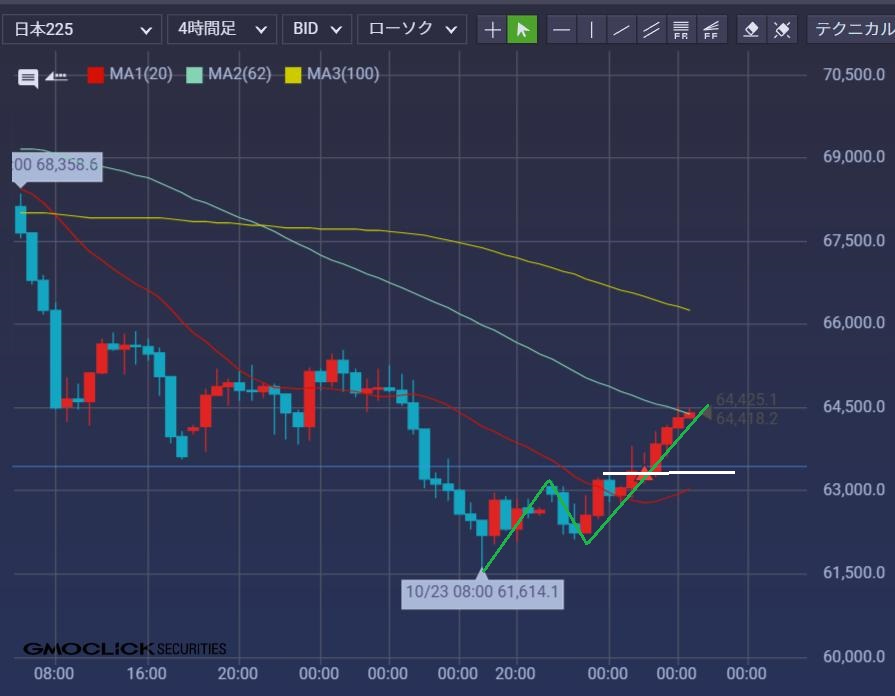Click the comment bubble icon in legend
Screen dimensions: 895x696
pos(28,78)
